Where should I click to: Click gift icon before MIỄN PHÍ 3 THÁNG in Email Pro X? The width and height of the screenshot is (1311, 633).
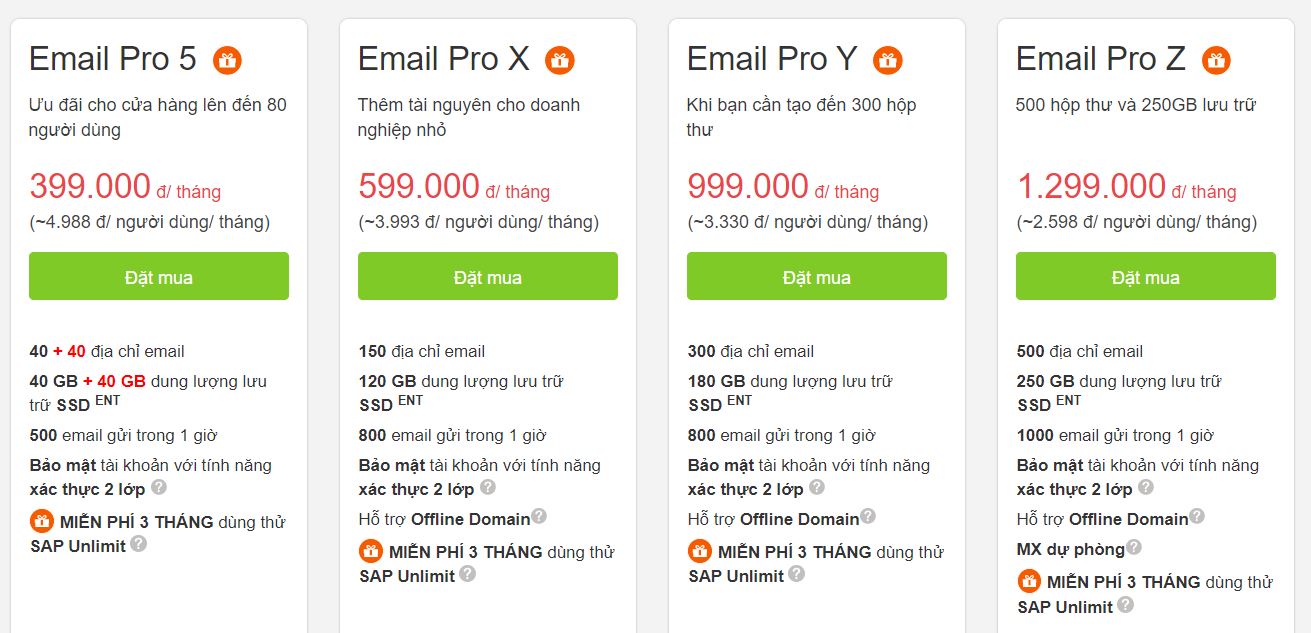(370, 551)
